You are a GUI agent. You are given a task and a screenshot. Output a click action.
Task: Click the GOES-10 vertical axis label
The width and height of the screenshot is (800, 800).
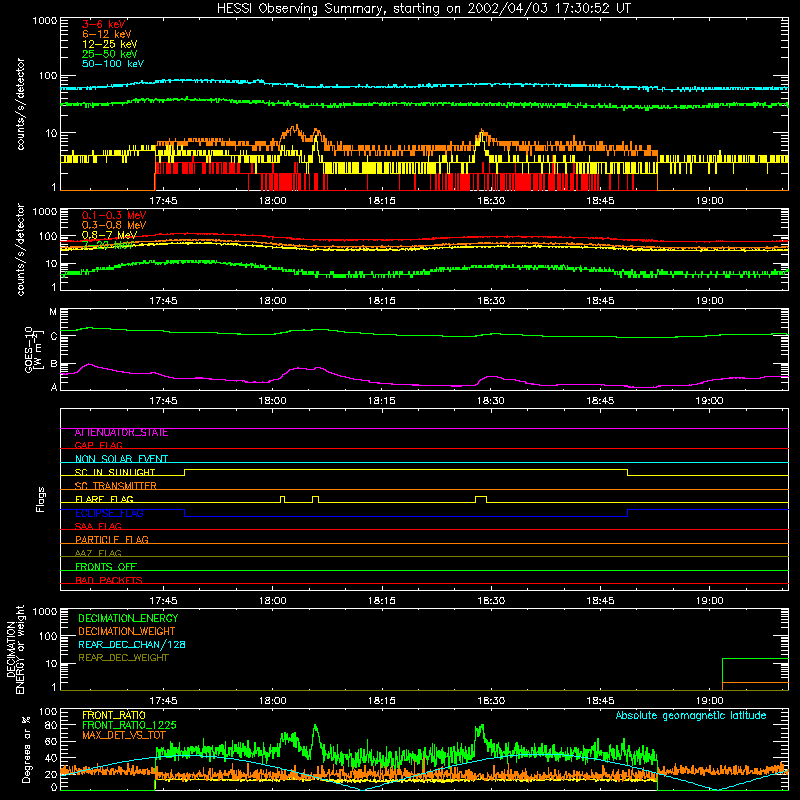[33, 349]
